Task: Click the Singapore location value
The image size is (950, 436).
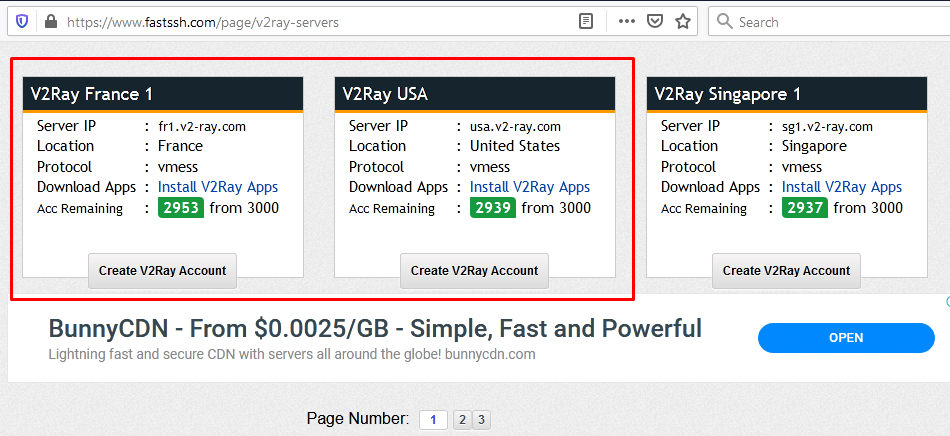Action: [x=814, y=146]
